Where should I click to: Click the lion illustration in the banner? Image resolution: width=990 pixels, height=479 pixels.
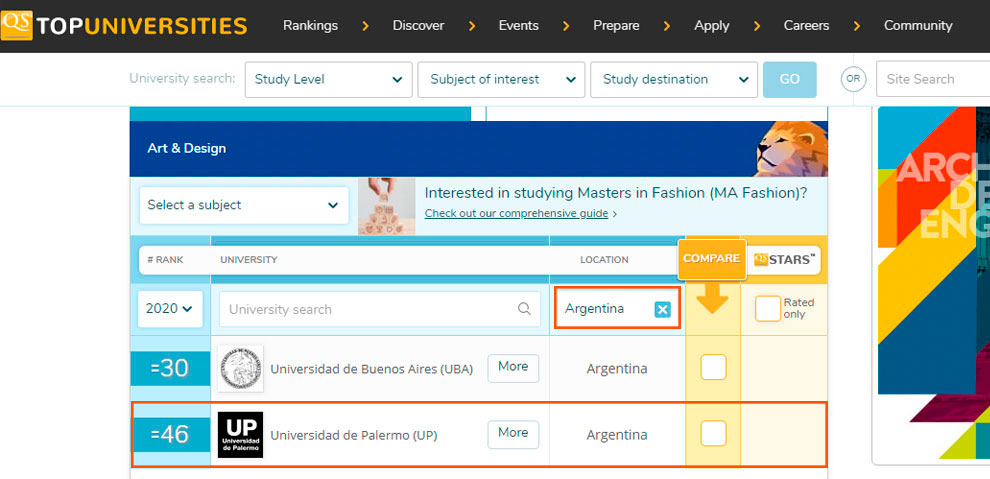pyautogui.click(x=792, y=149)
